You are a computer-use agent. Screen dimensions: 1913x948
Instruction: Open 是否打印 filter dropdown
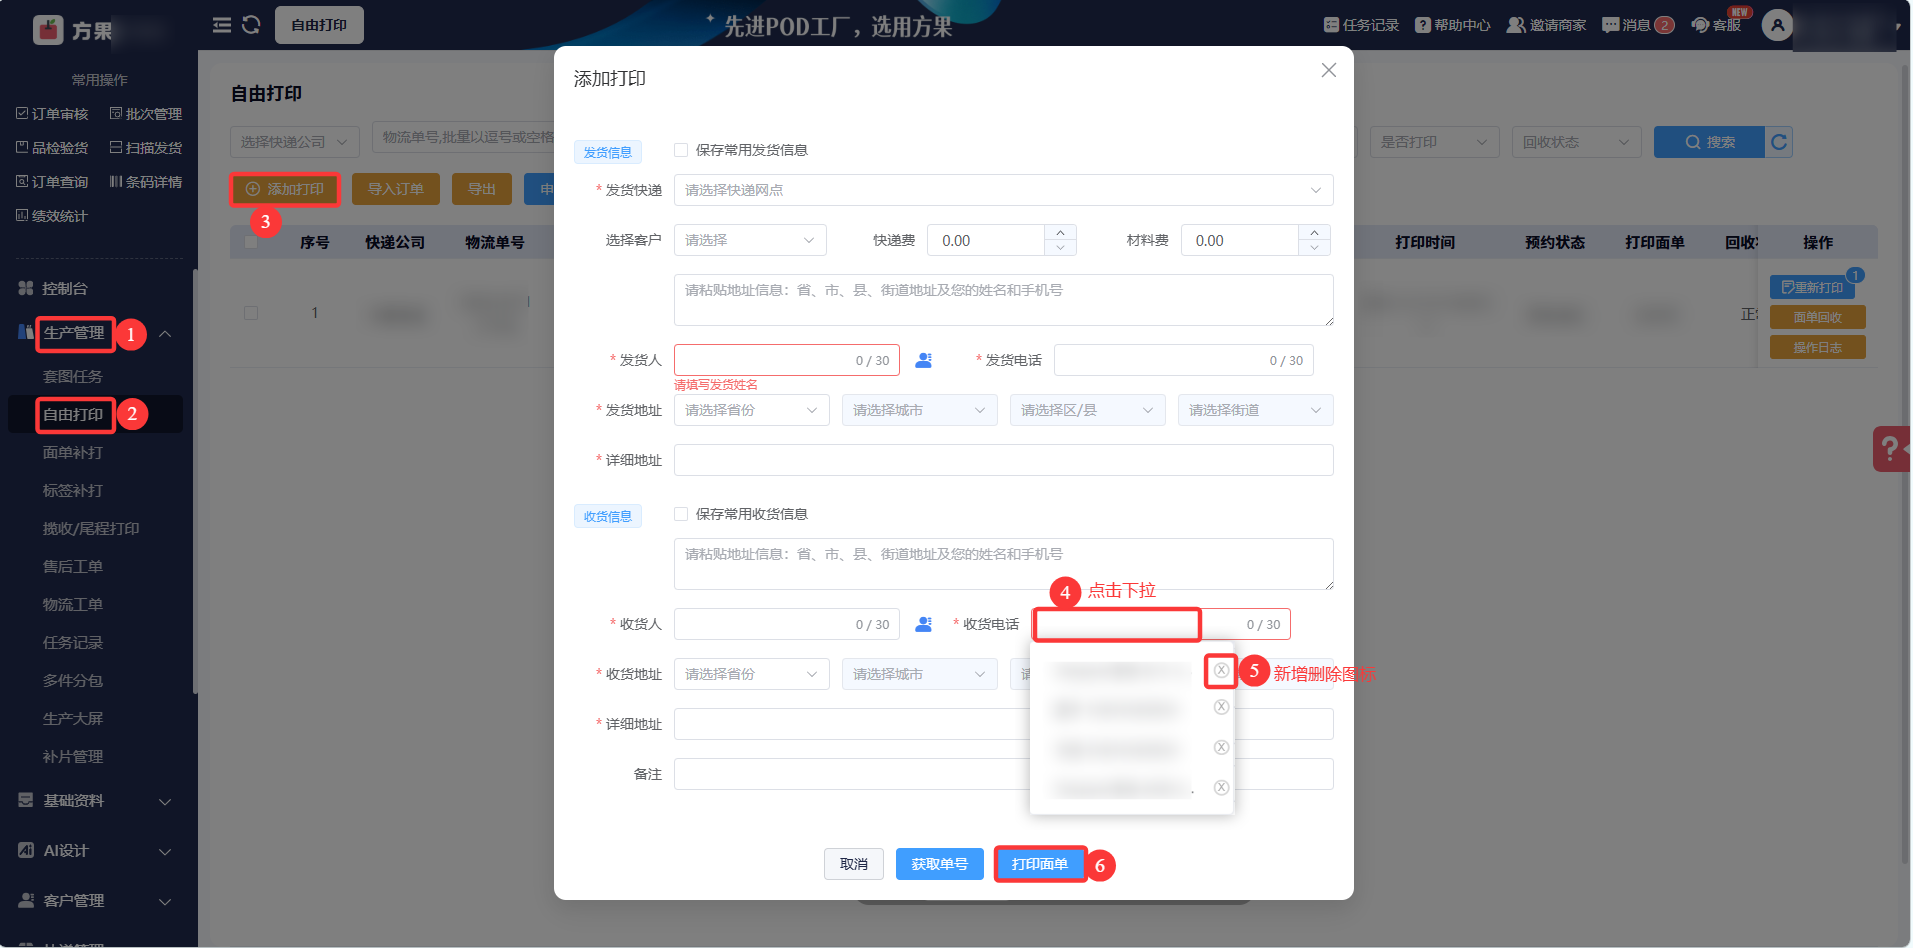1435,142
